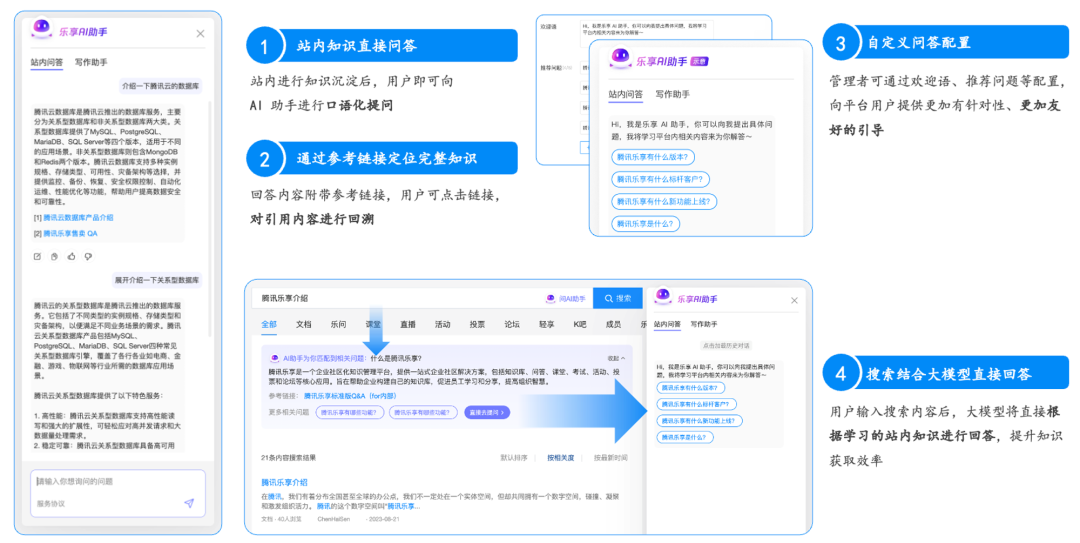
Task: Click the paper-plane send icon
Action: coord(189,504)
